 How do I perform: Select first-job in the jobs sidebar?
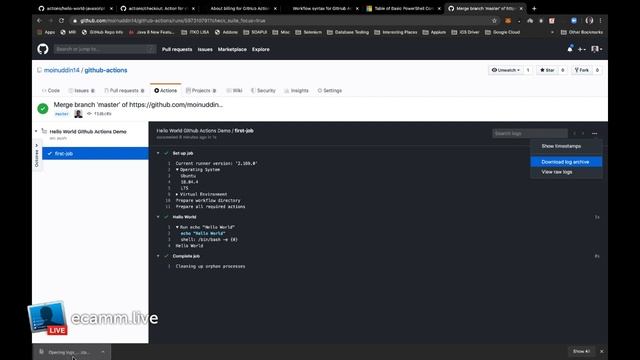click(95, 153)
